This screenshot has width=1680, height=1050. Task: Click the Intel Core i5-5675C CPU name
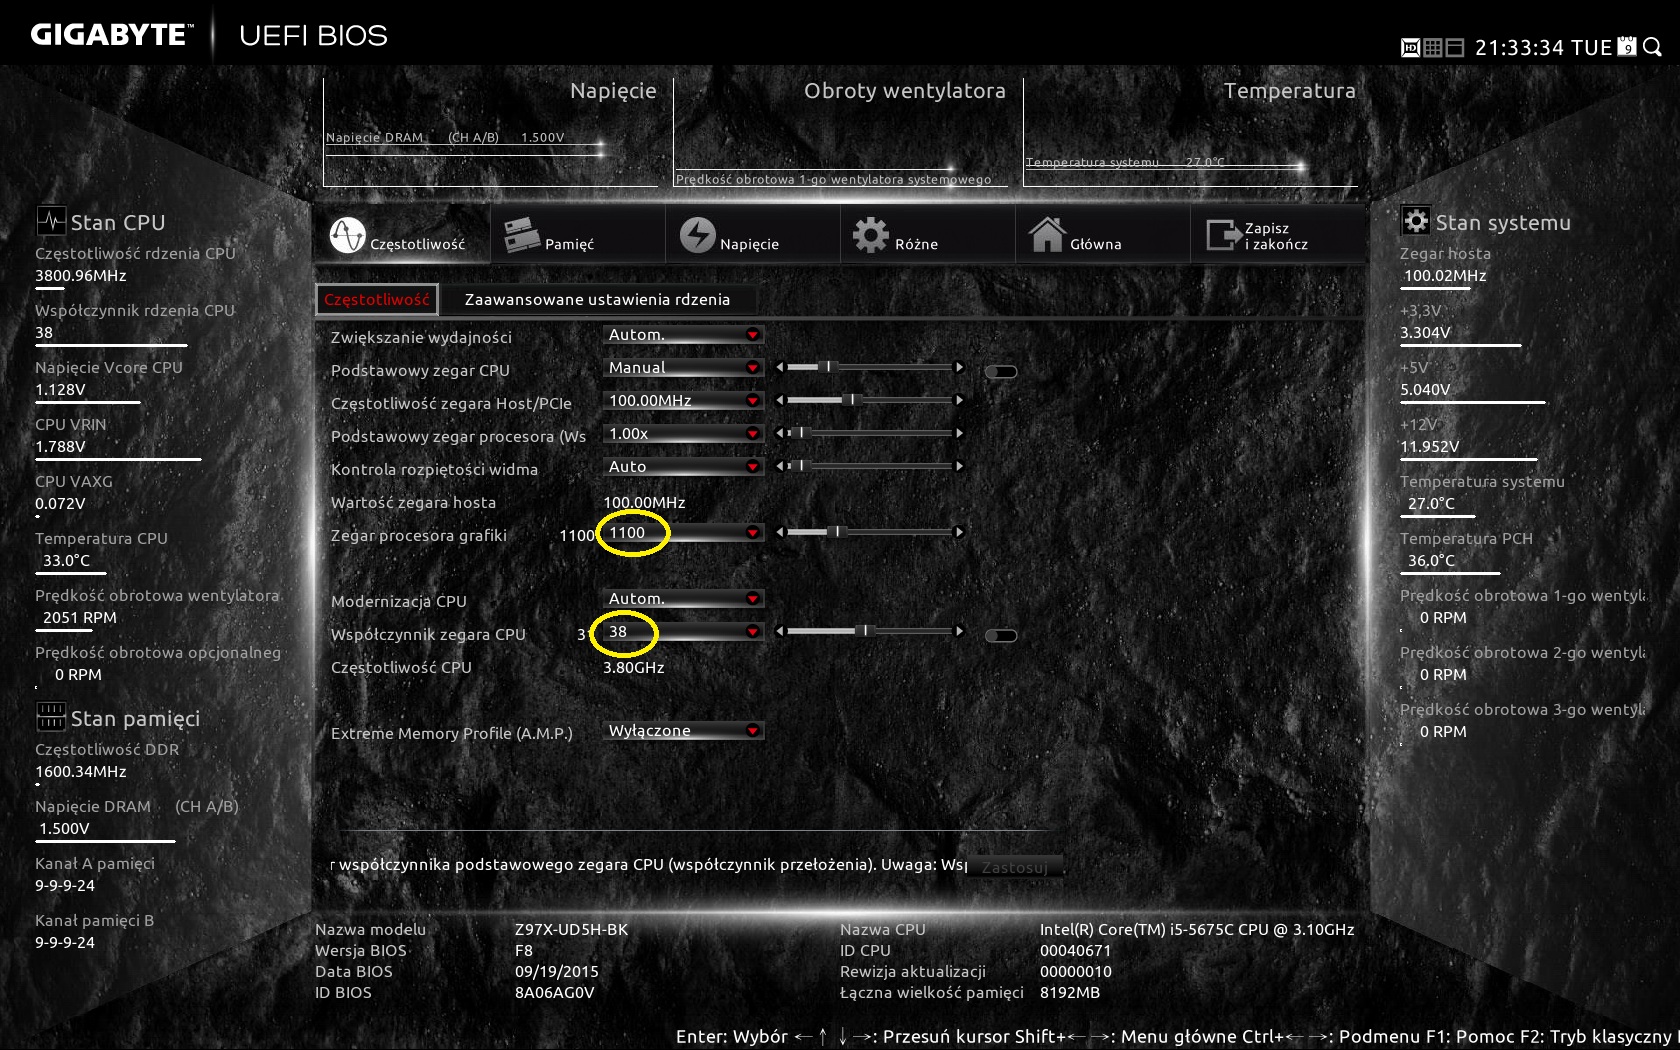(1197, 930)
